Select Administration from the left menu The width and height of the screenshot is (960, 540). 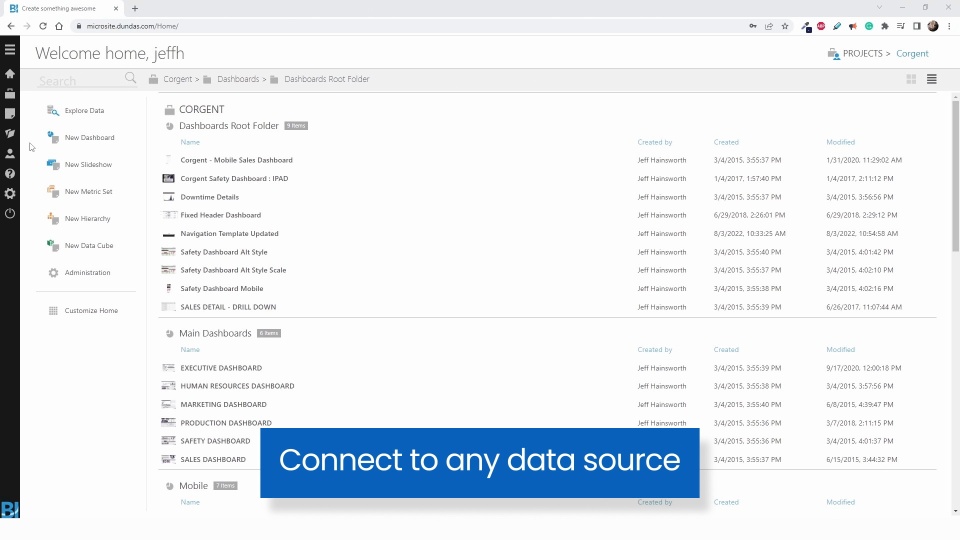(87, 272)
